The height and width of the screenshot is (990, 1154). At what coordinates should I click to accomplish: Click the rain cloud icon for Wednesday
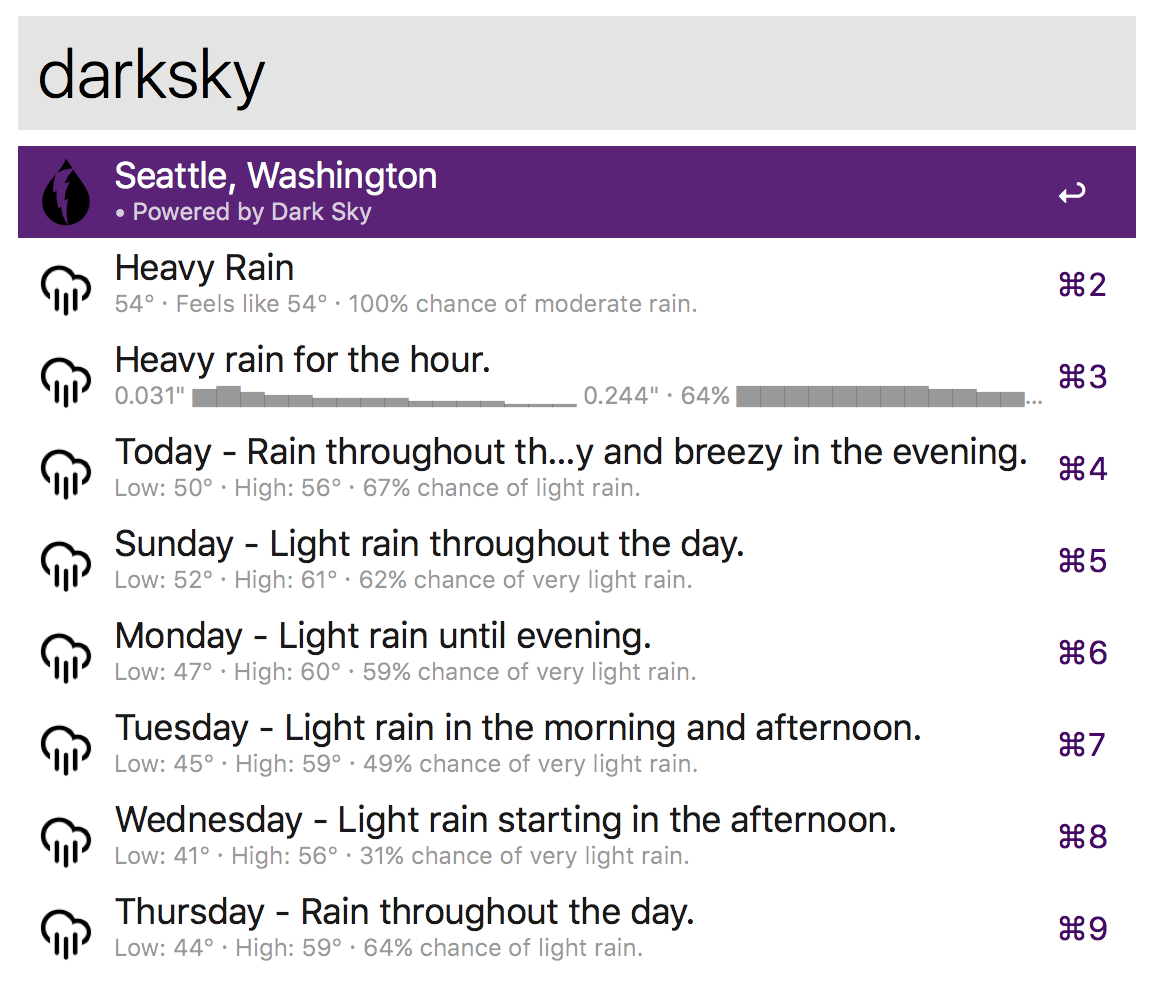tap(66, 842)
